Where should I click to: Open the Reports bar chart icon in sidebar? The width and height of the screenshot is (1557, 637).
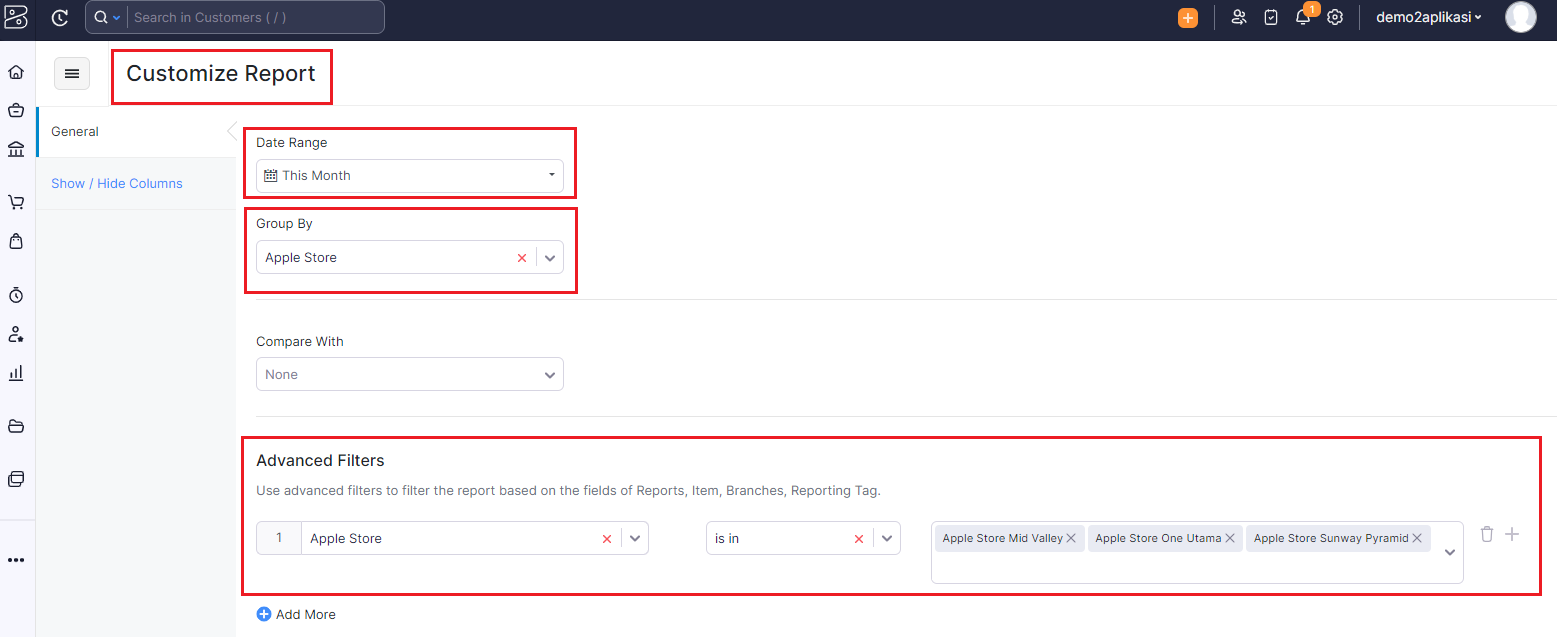pos(16,373)
